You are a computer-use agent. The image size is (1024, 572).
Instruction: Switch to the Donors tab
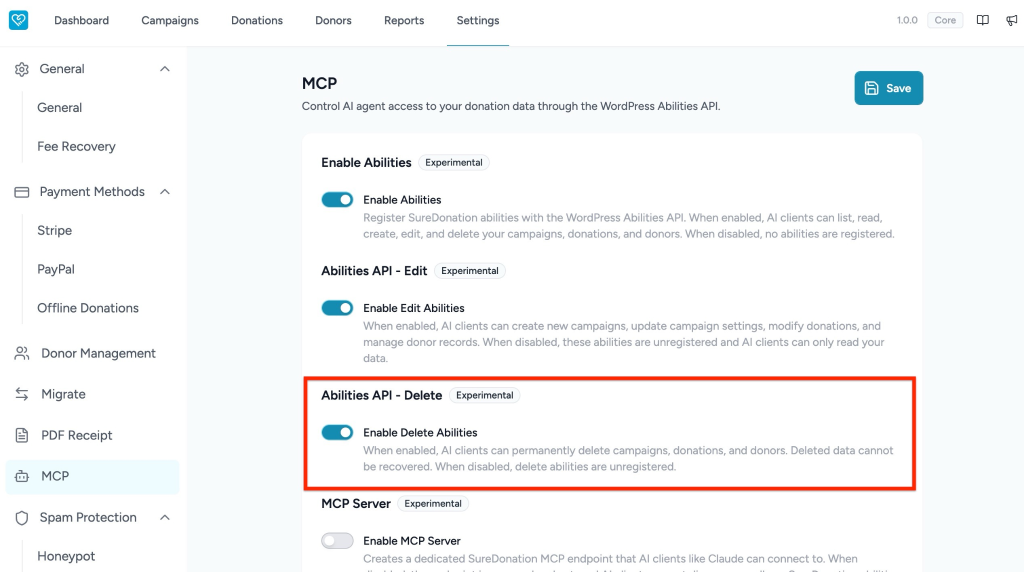(x=333, y=20)
